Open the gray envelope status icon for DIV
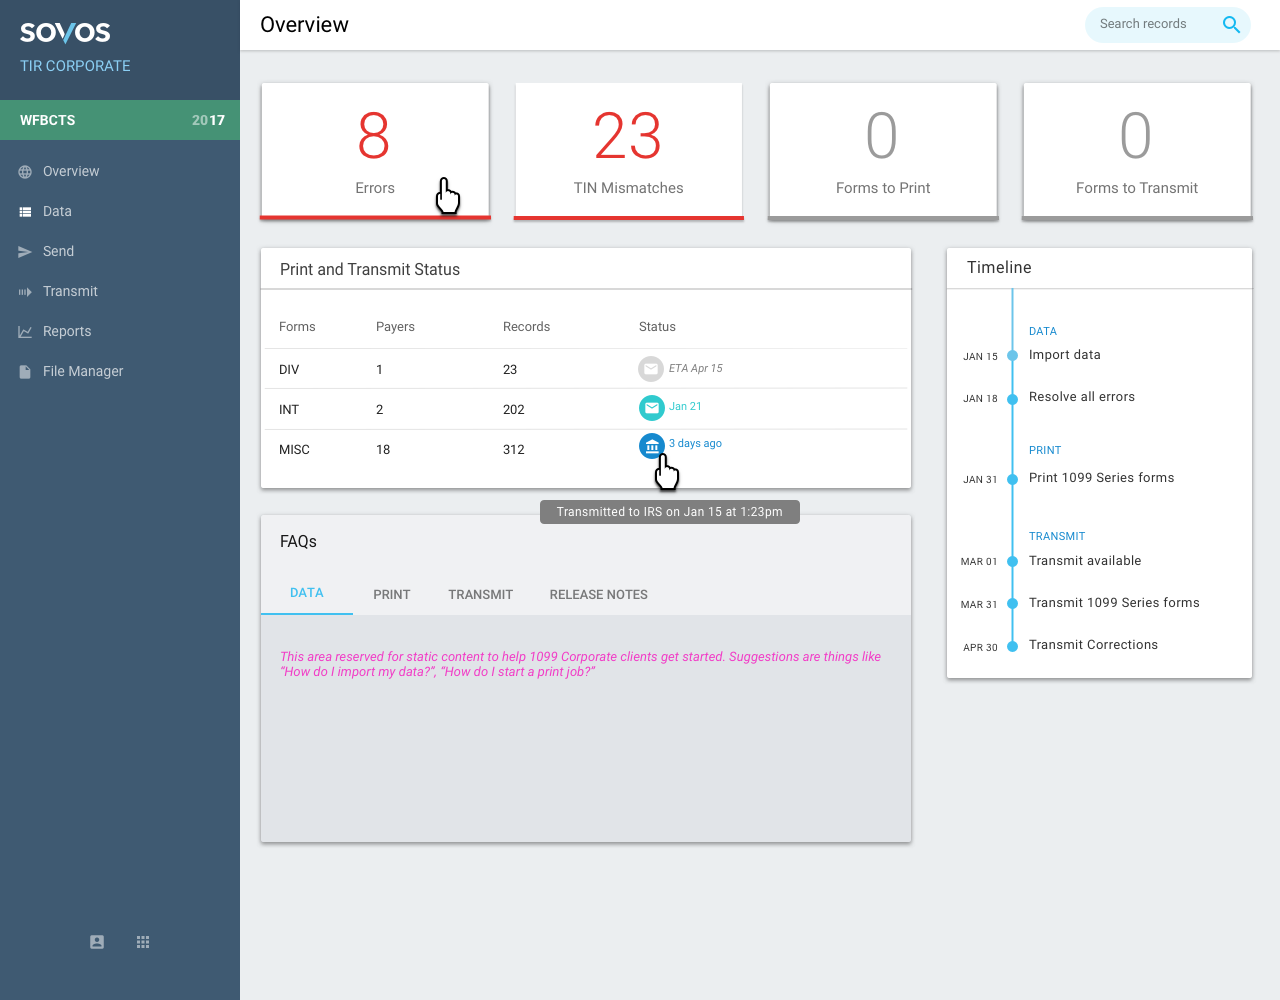The width and height of the screenshot is (1280, 1000). tap(651, 369)
